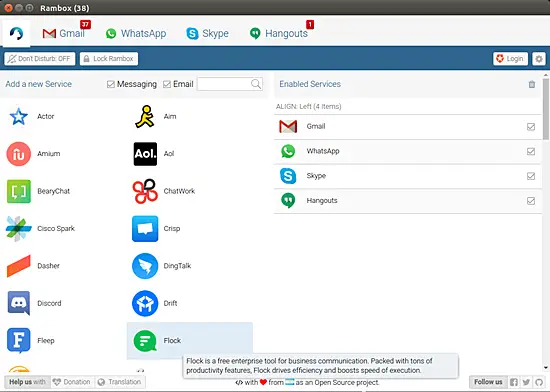Add the Actor service icon

pyautogui.click(x=19, y=116)
